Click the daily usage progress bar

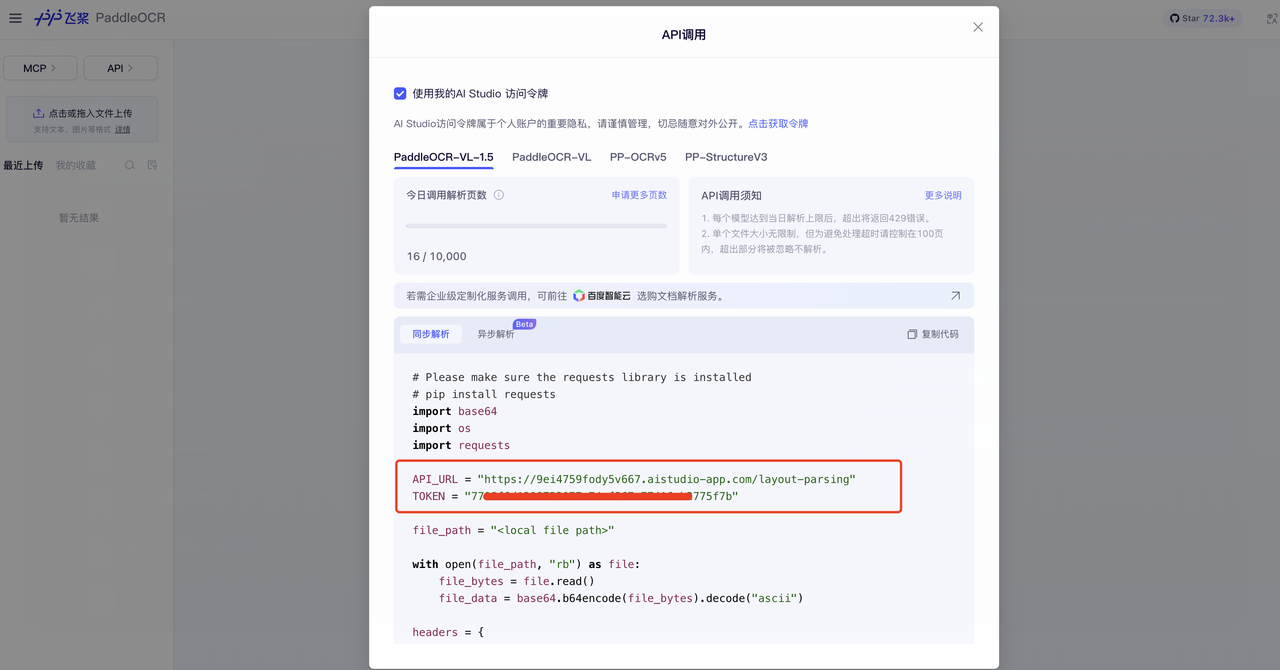(536, 226)
